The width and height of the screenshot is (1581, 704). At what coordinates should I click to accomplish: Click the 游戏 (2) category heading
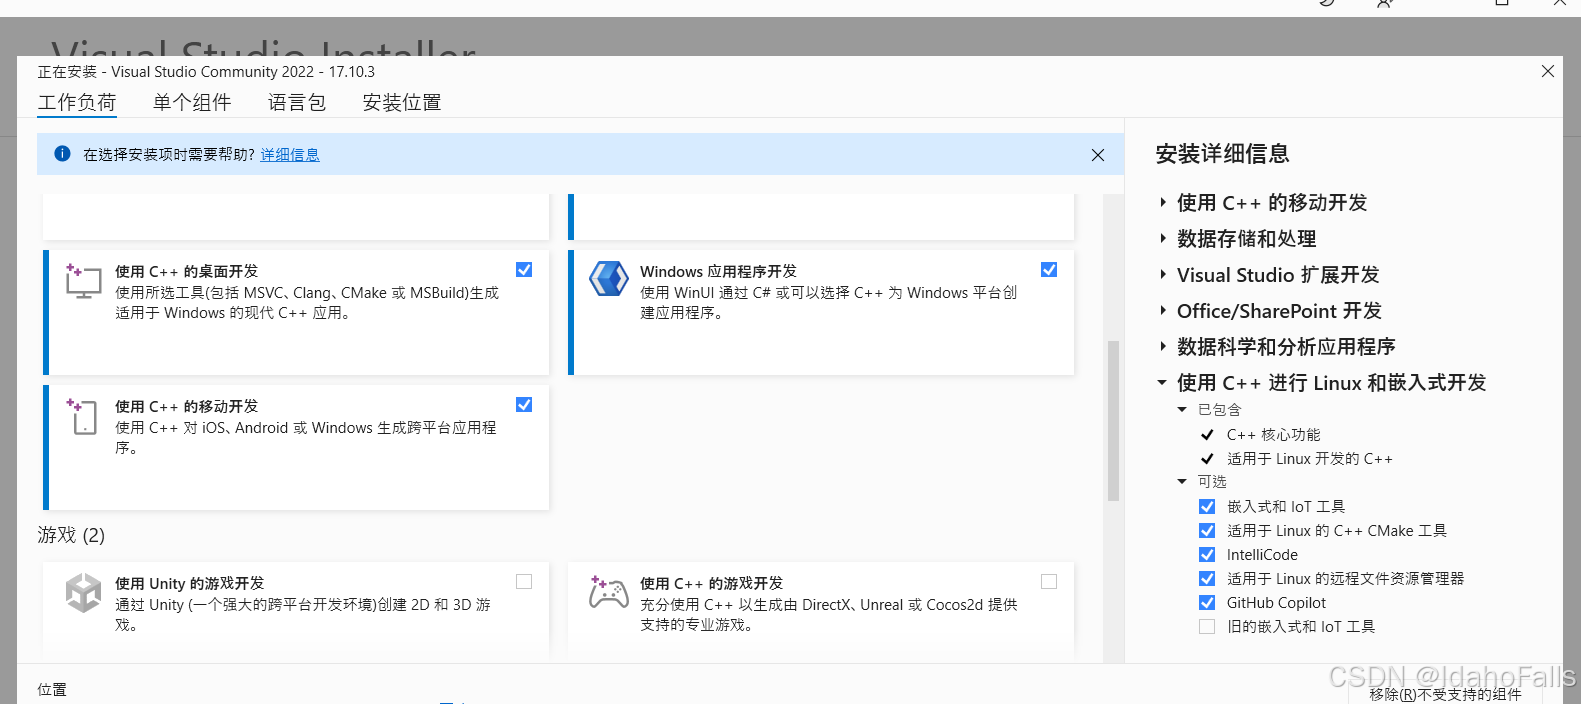(x=71, y=535)
